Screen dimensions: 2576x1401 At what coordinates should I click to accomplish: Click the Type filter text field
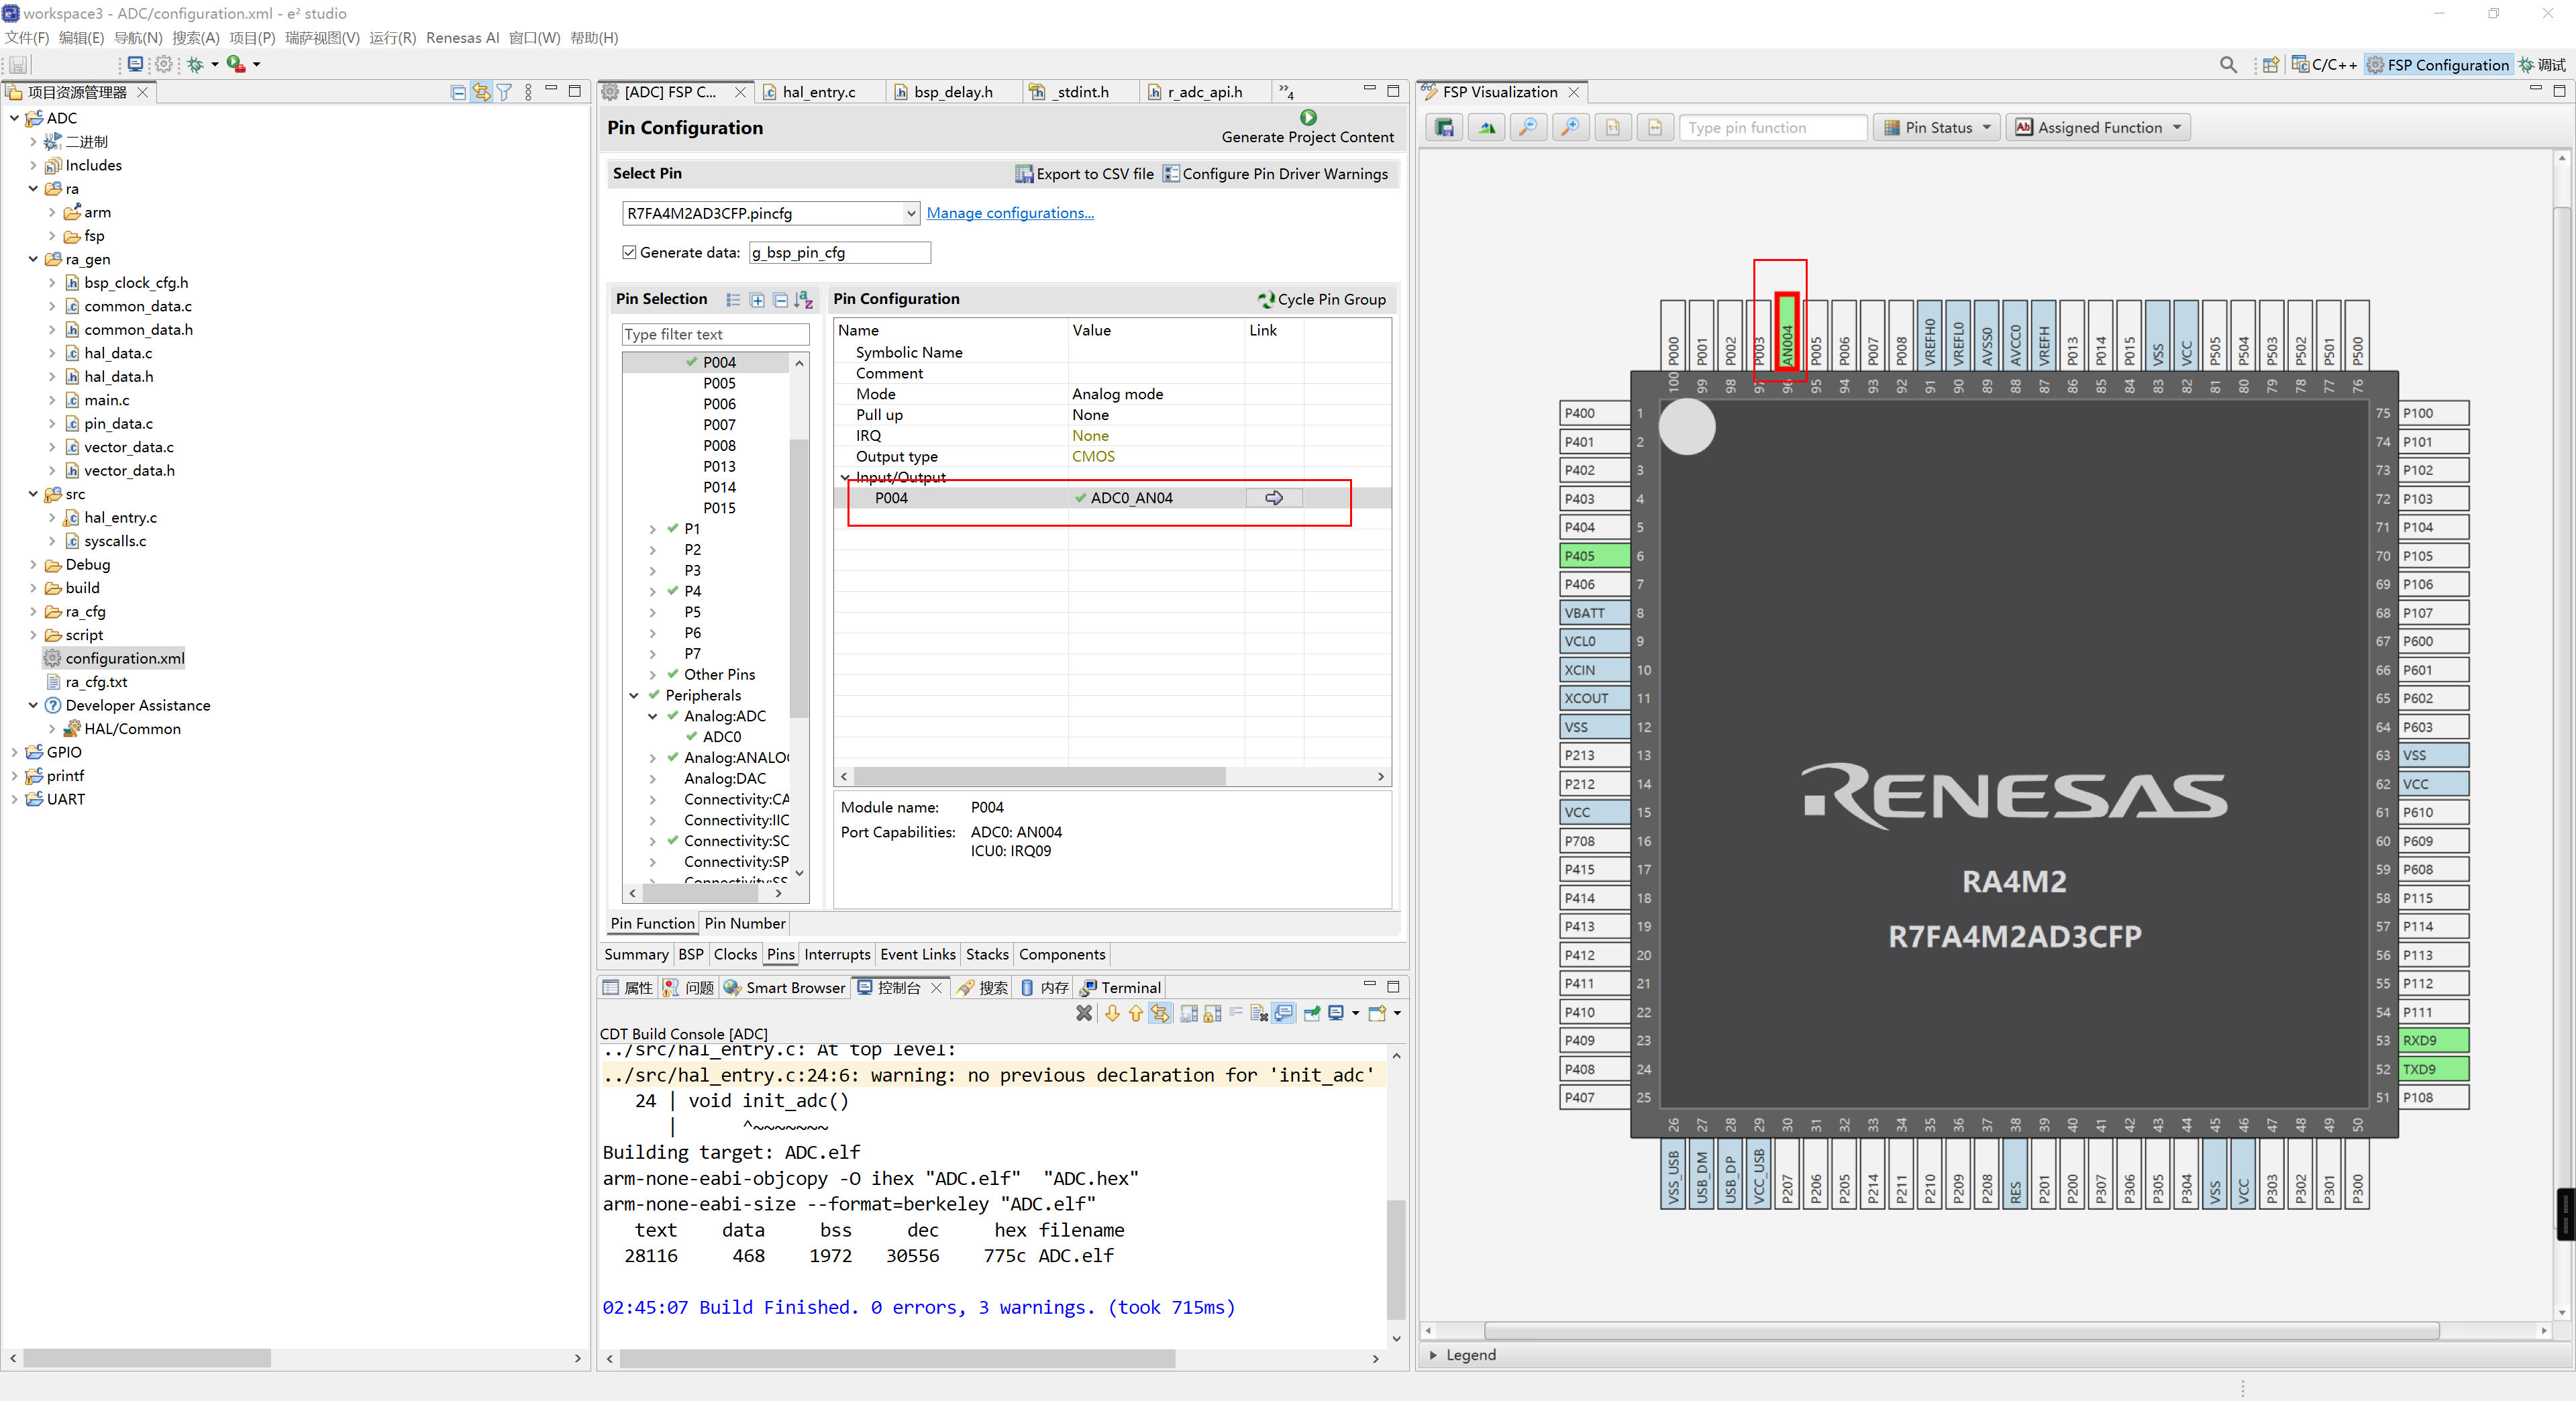(x=715, y=335)
